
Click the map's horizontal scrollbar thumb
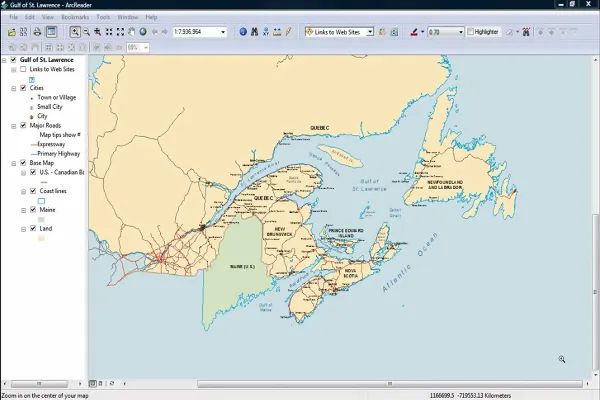[390, 383]
